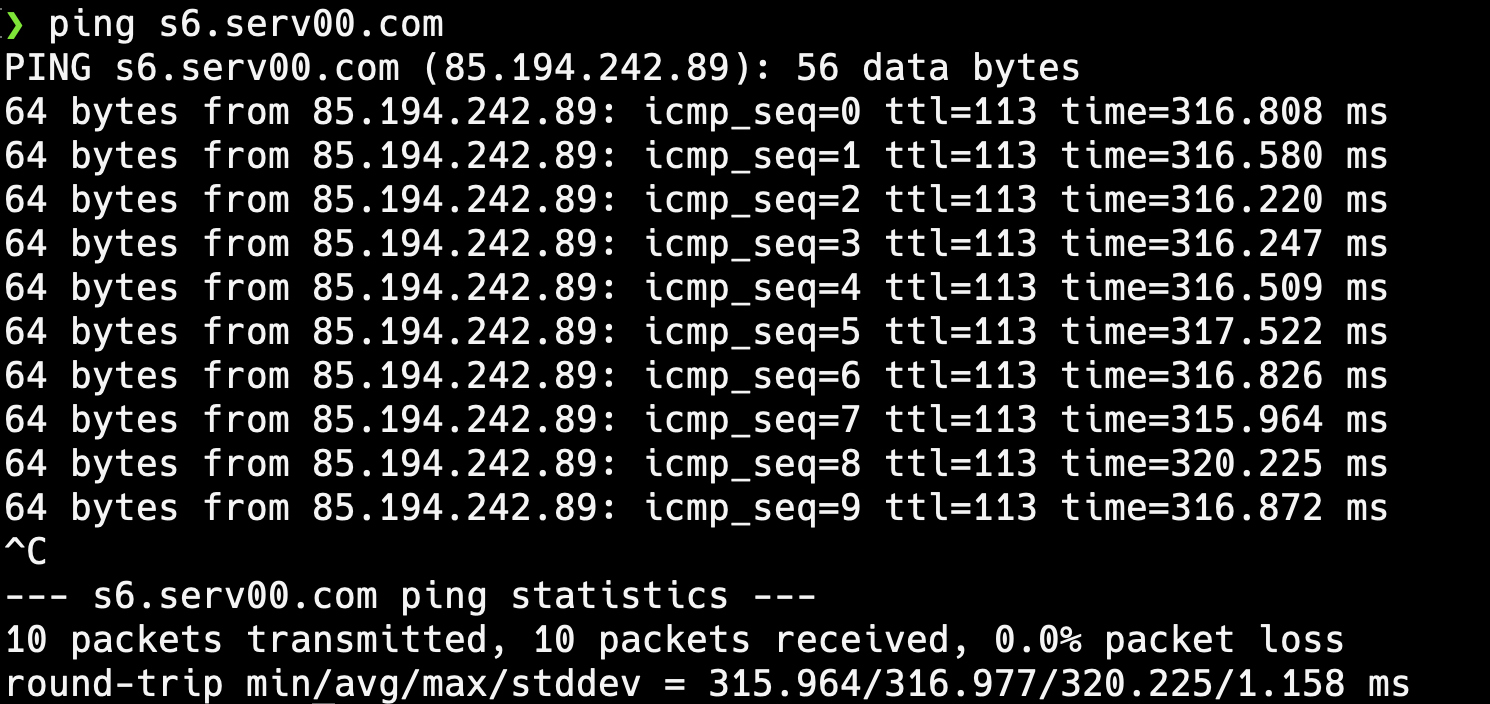Viewport: 1490px width, 704px height.
Task: Click the icmp_seq=9 text
Action: 752,507
